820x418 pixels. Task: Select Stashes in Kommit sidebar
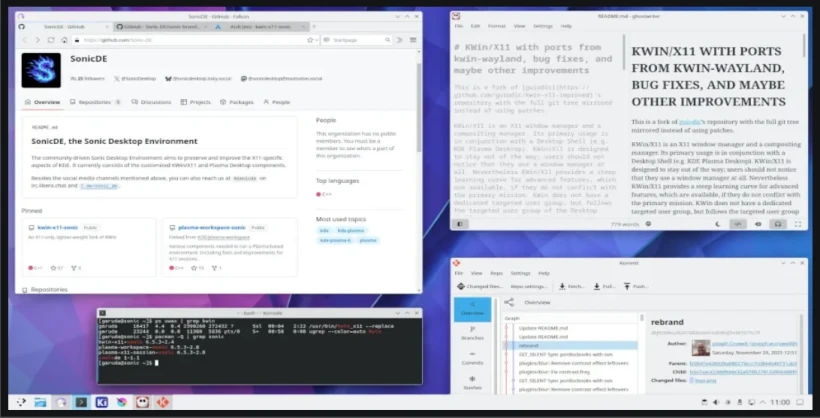[472, 383]
